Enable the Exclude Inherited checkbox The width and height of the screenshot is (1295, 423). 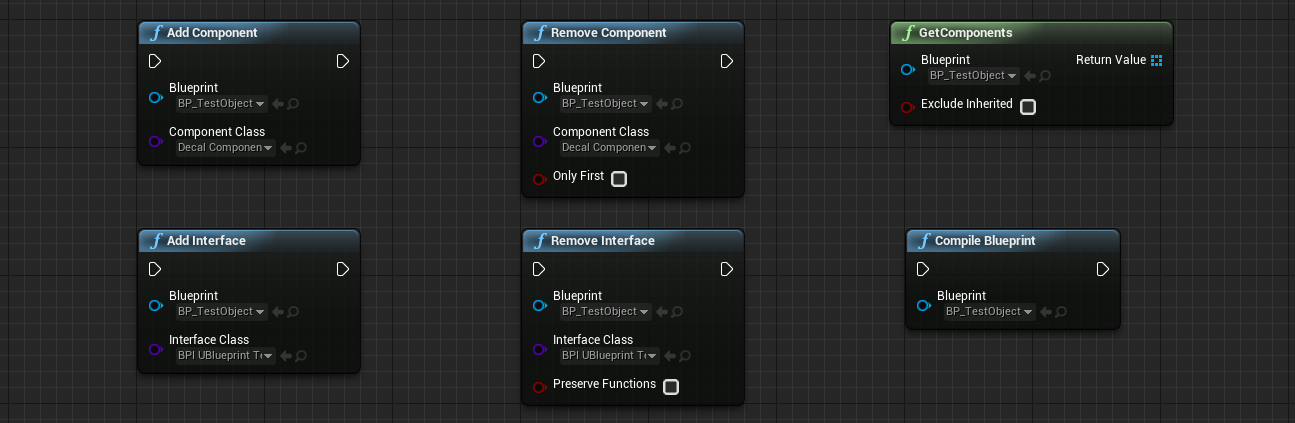tap(1027, 107)
